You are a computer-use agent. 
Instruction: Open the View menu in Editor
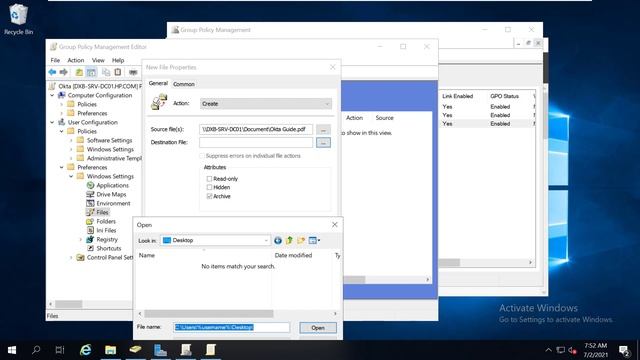pyautogui.click(x=98, y=60)
